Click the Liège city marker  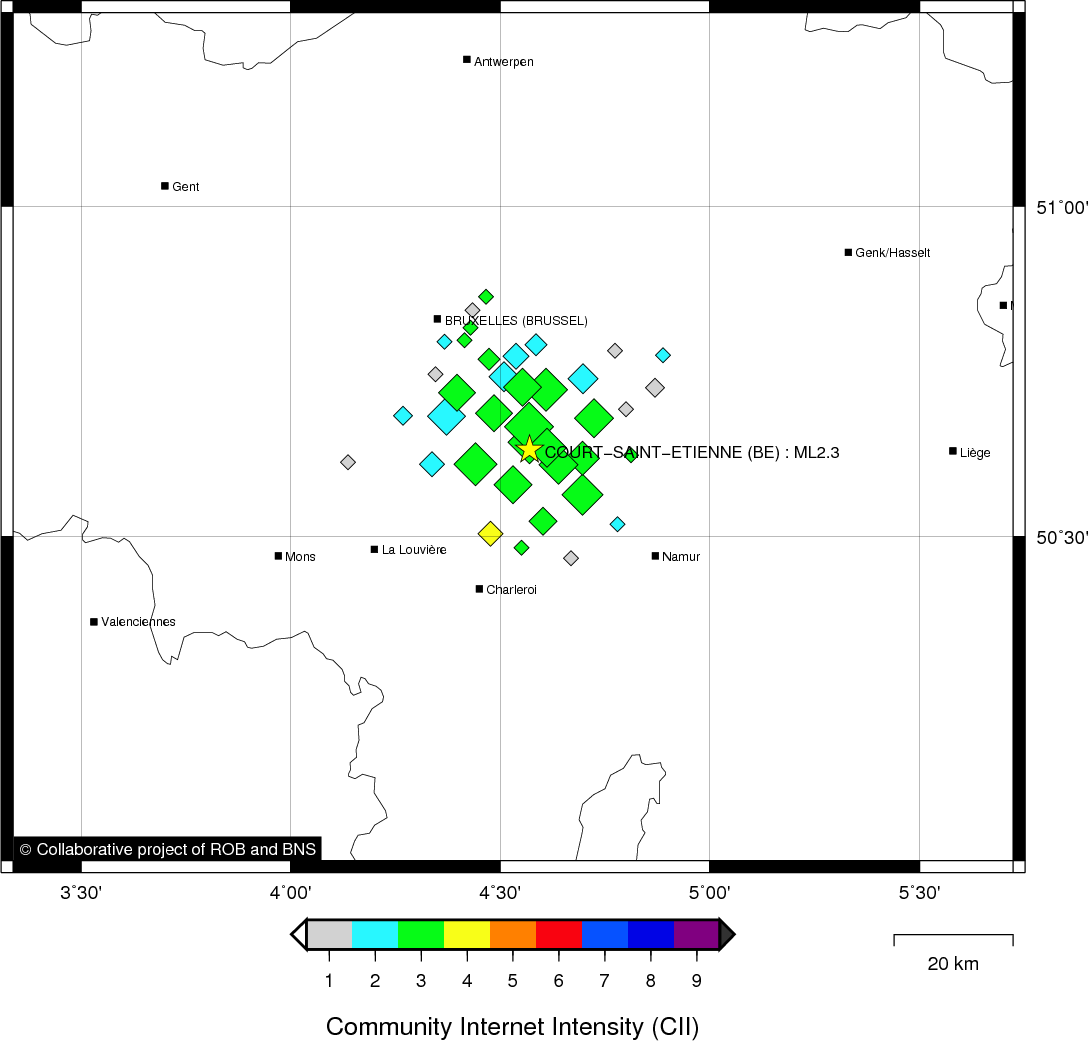tap(953, 451)
